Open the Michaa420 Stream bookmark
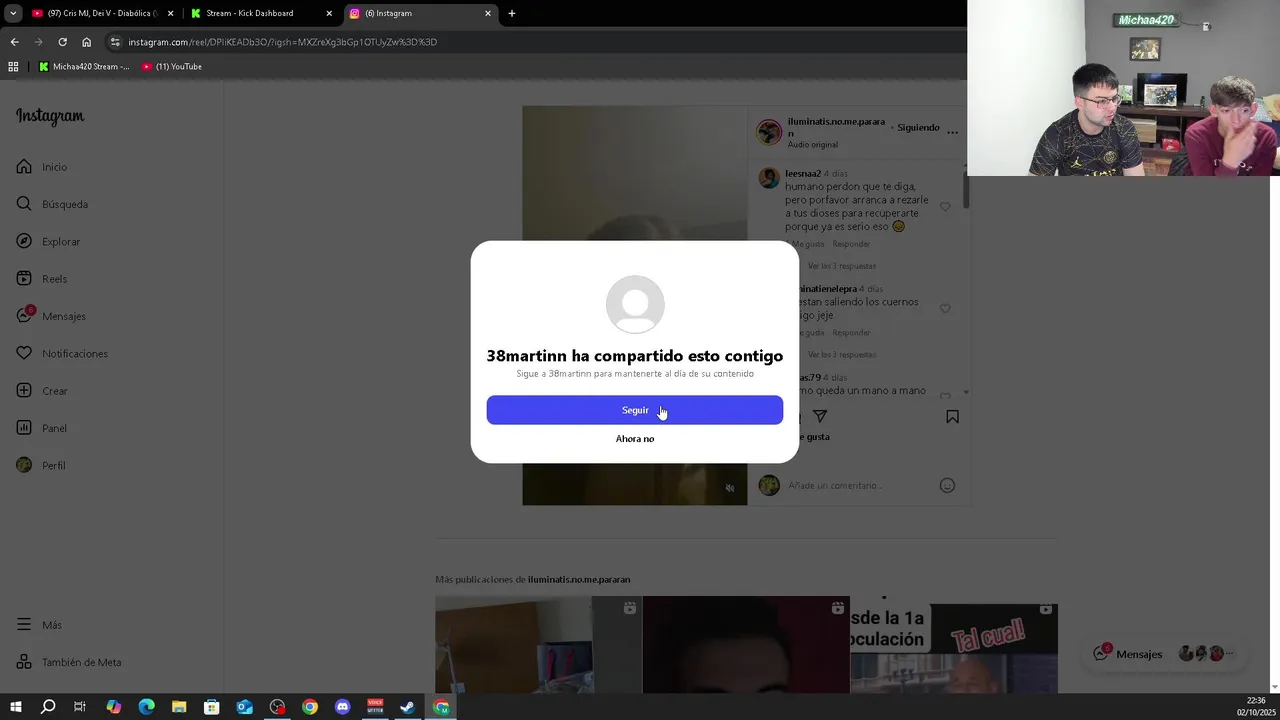This screenshot has height=720, width=1280. tap(84, 67)
